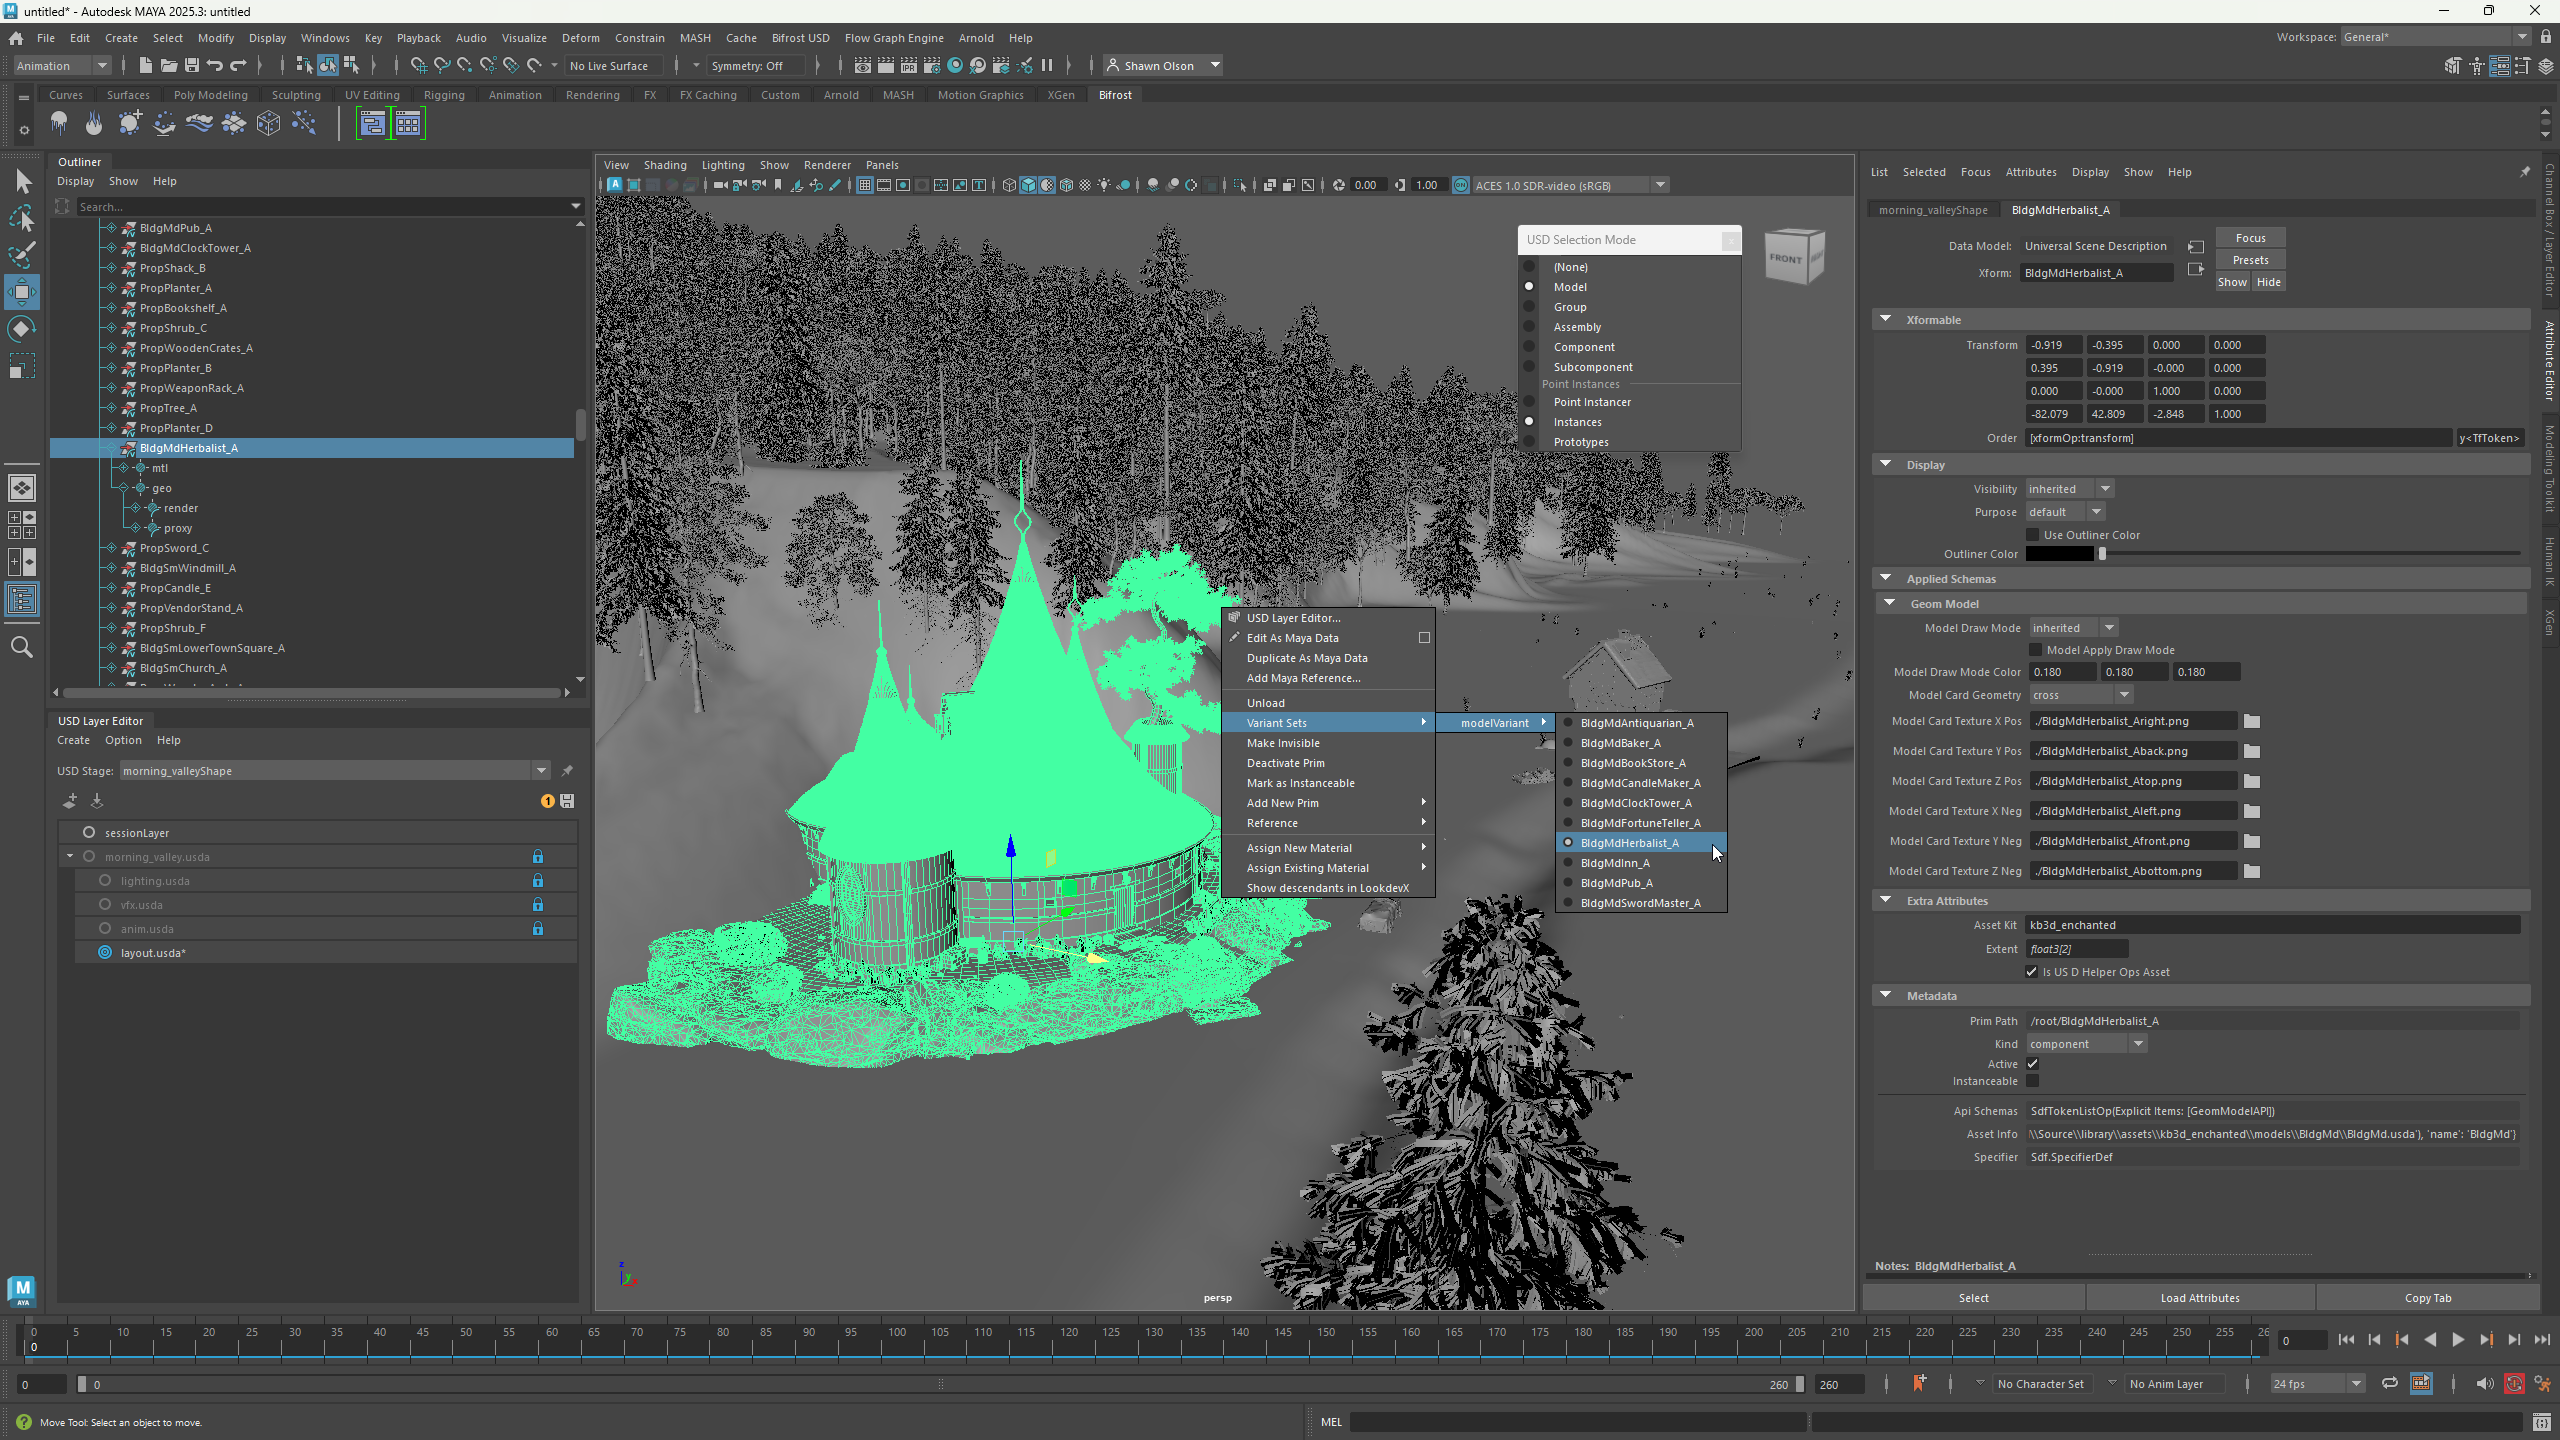Select the Move tool in the toolbox
Screen dimensions: 2560x1440
[x=22, y=292]
